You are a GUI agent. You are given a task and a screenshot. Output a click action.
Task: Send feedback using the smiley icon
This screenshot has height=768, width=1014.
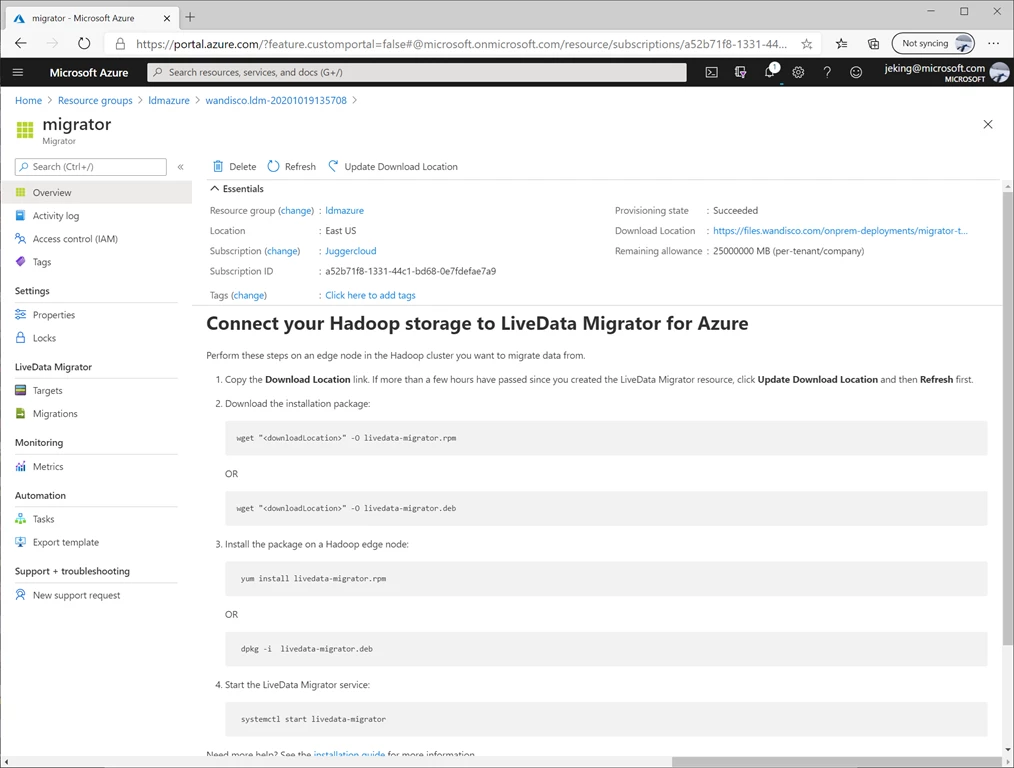click(855, 72)
